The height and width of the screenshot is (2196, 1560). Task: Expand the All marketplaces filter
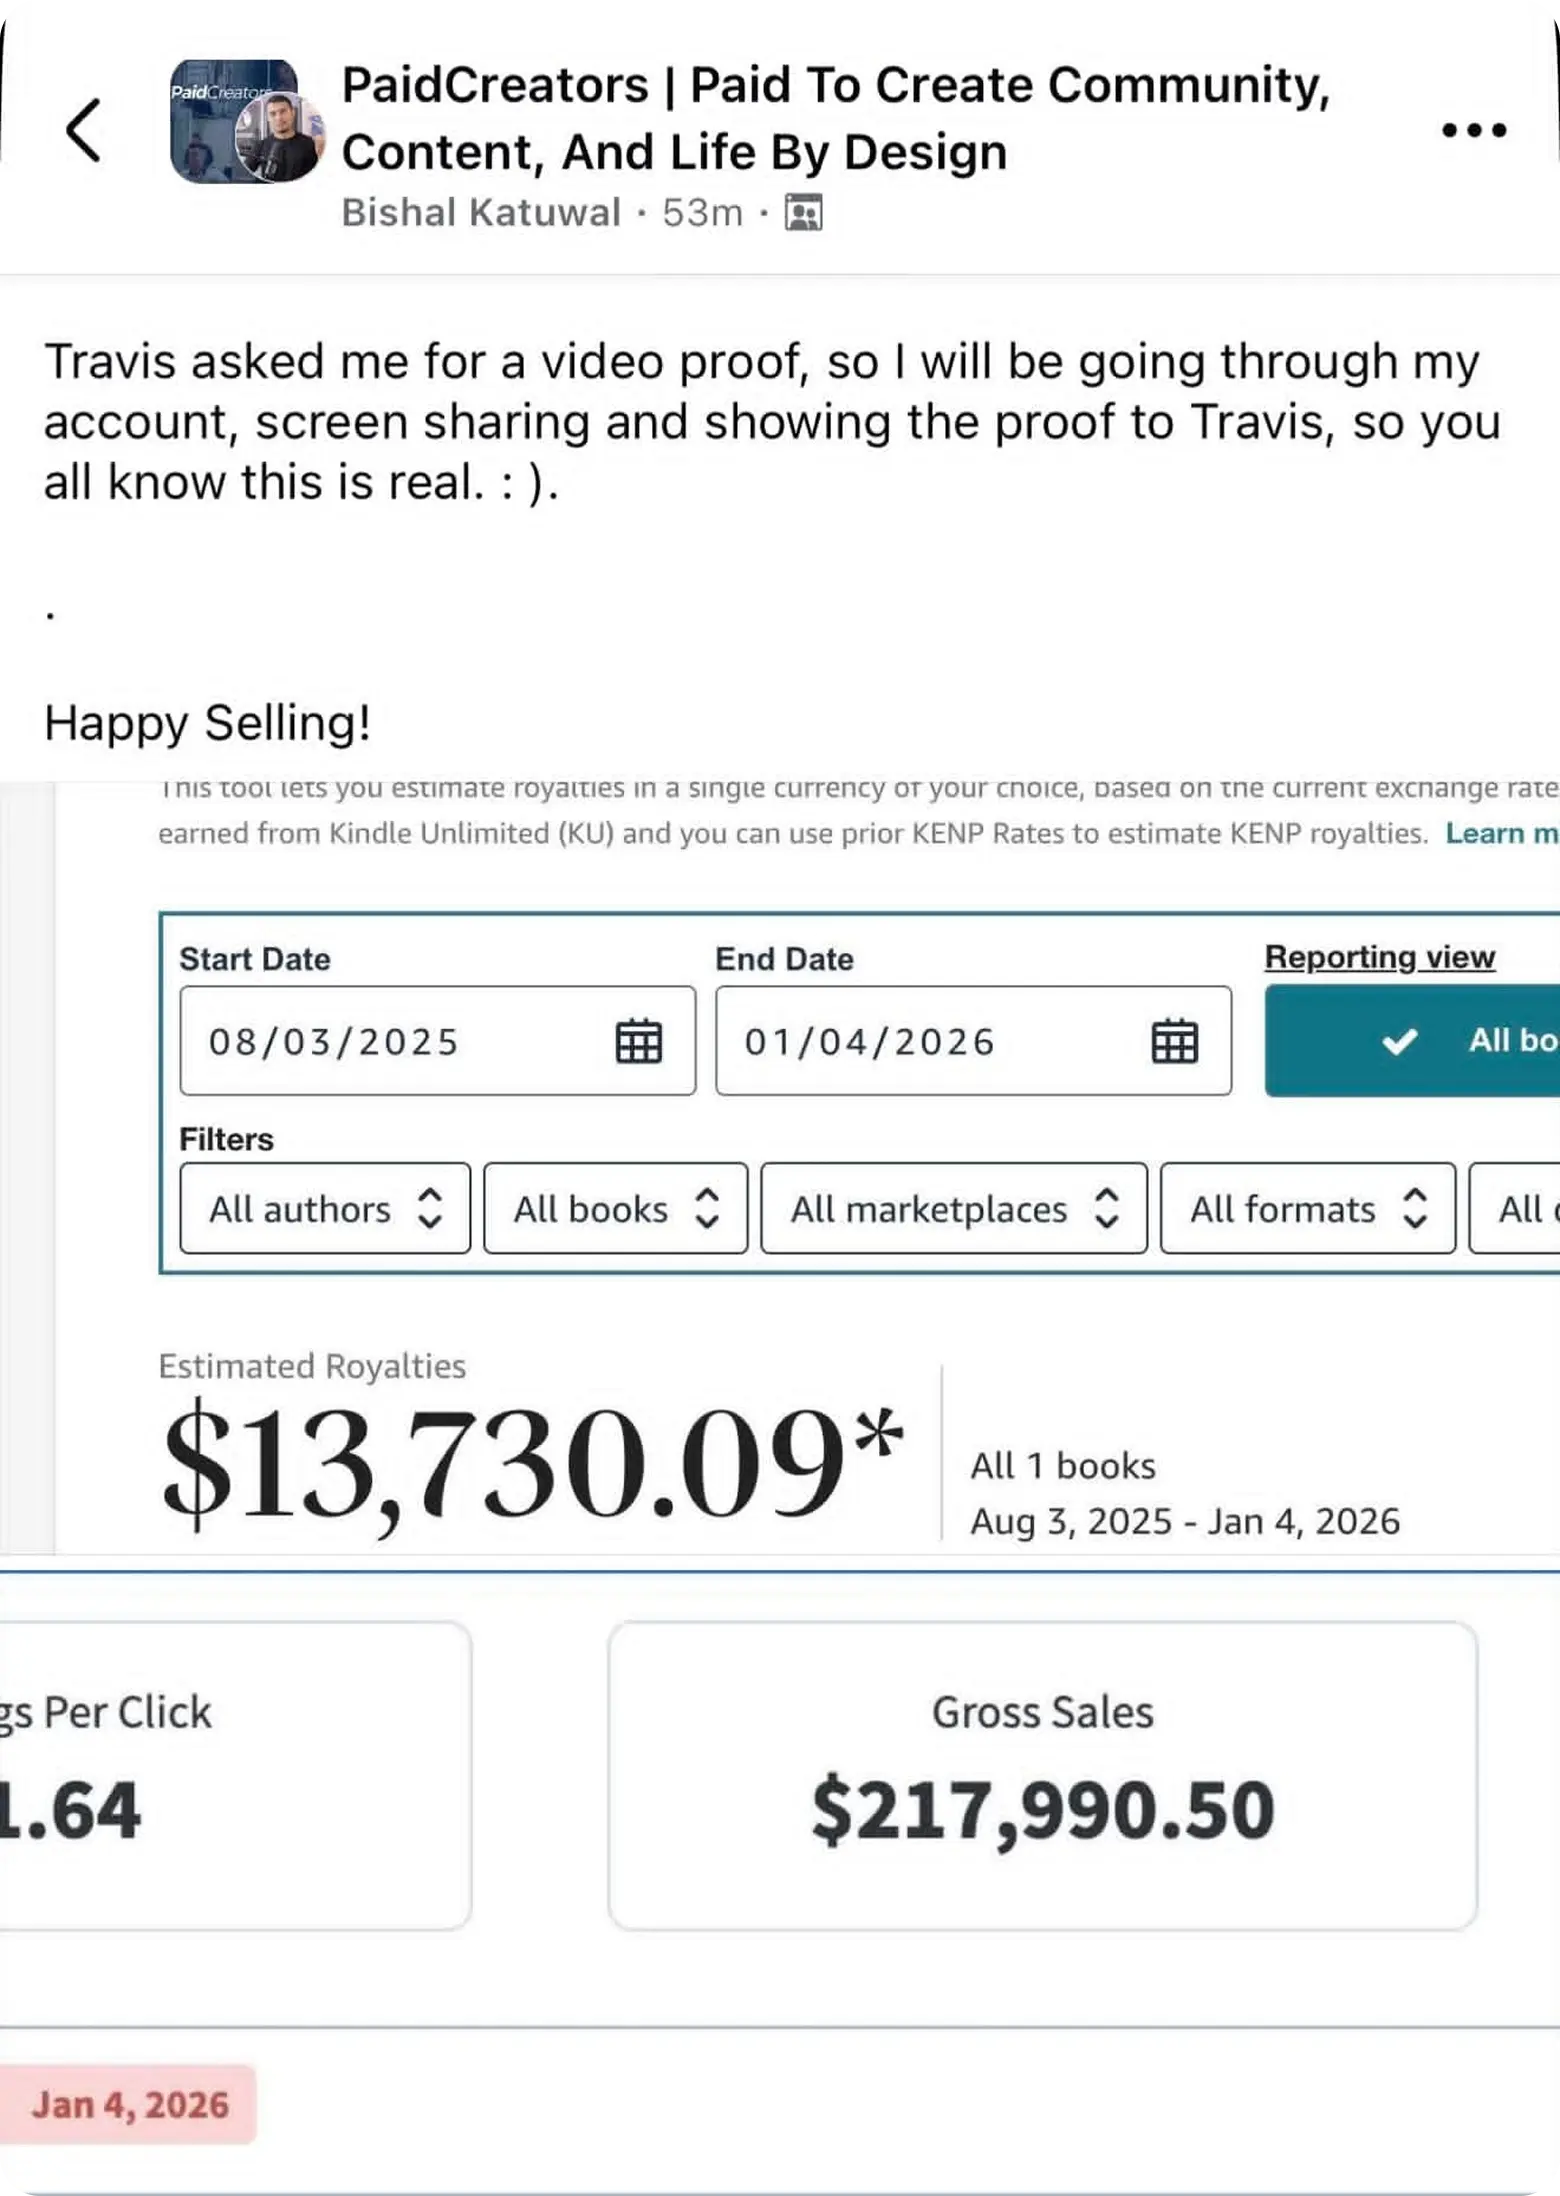point(953,1209)
